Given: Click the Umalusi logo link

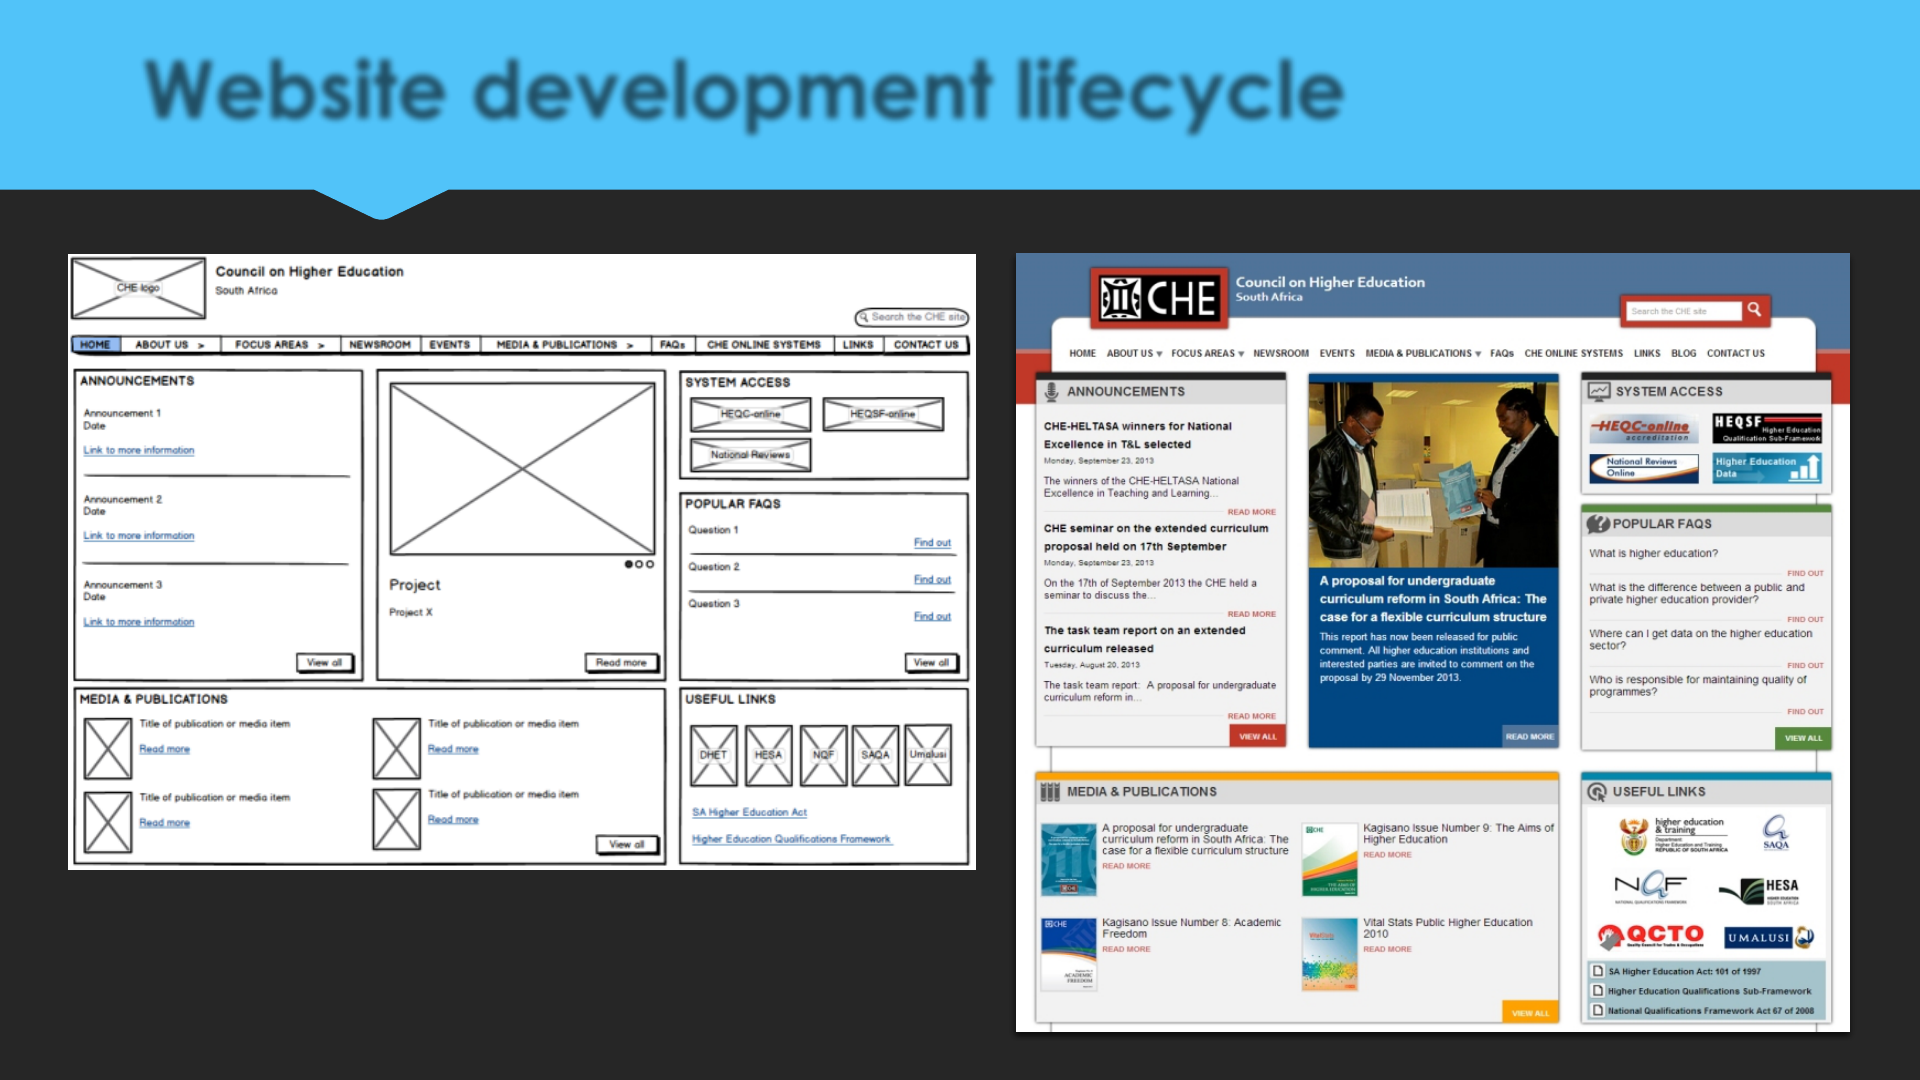Looking at the screenshot, I should coord(1768,937).
